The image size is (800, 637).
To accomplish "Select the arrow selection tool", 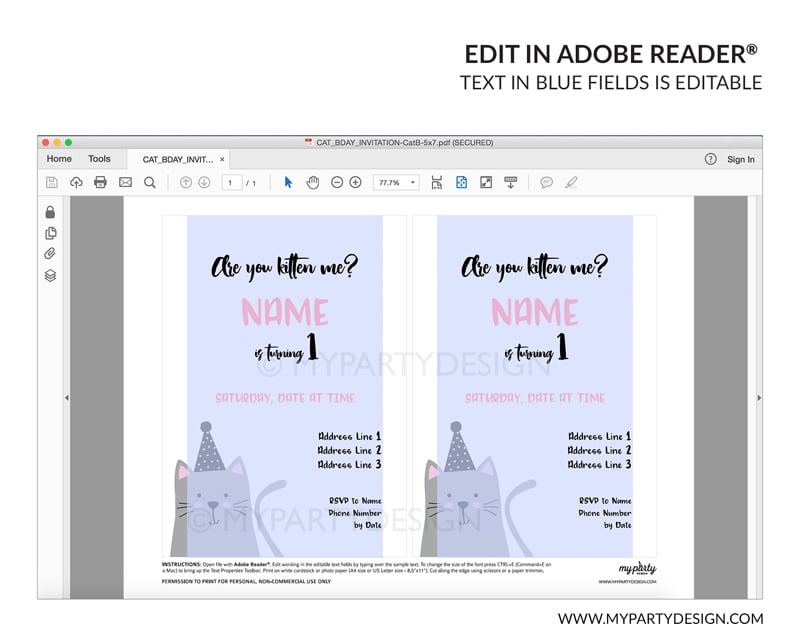I will 289,182.
